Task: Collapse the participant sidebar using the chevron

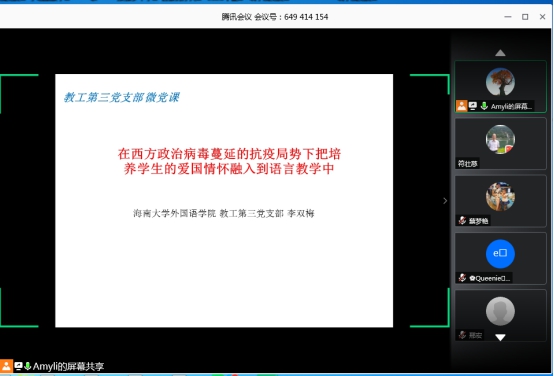Action: tap(445, 201)
